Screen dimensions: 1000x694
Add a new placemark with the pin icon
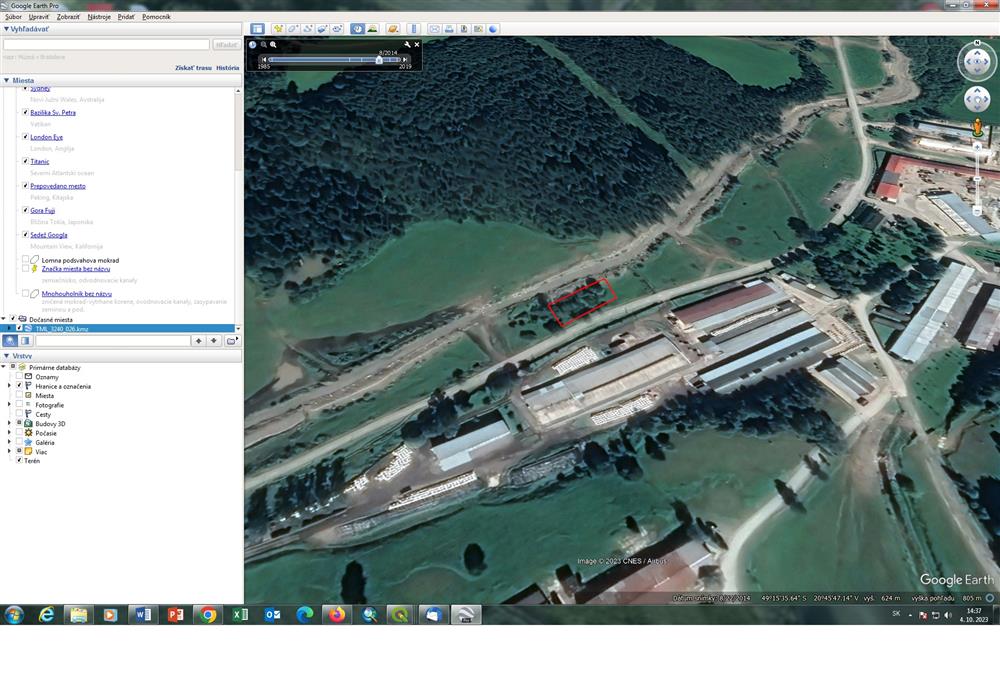click(x=278, y=29)
